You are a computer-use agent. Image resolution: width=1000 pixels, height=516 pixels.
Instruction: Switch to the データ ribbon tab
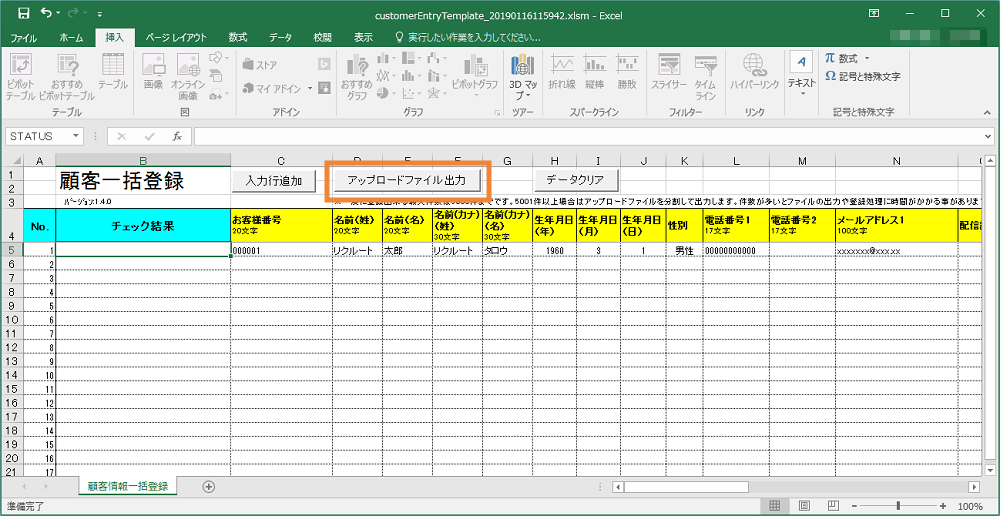(281, 38)
